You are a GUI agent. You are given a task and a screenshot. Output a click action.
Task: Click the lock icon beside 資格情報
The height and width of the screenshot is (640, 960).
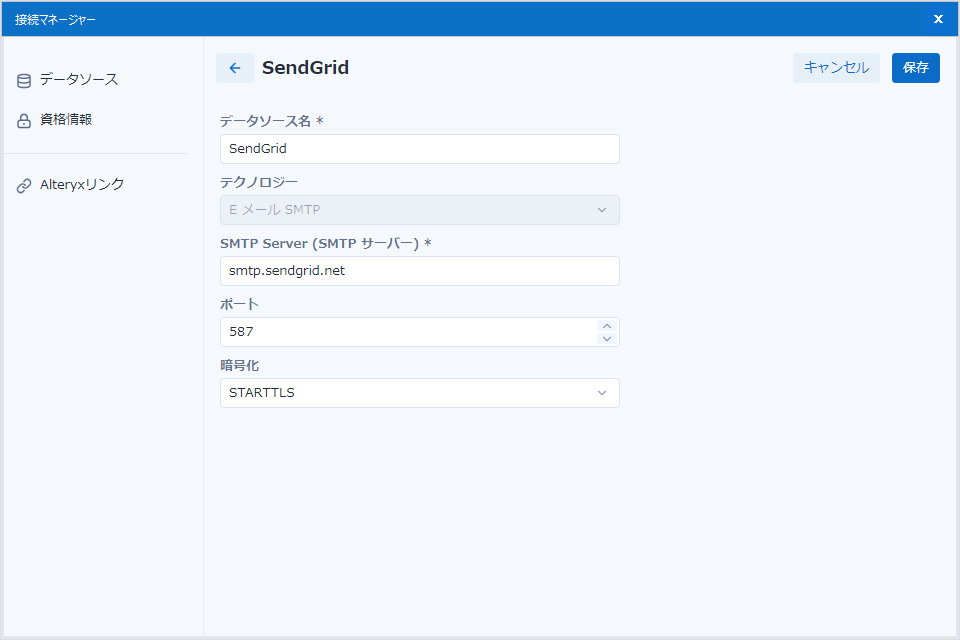(x=24, y=121)
